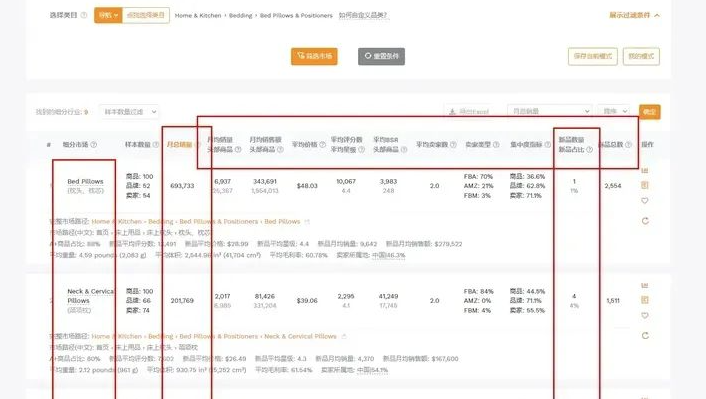Open the product list icon for Bed Pillows
This screenshot has width=706, height=399.
click(x=645, y=185)
